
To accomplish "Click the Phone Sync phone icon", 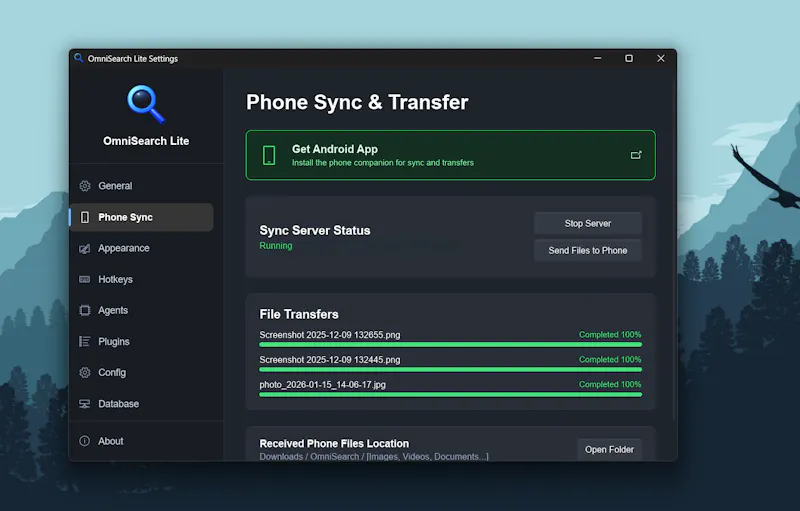I will (x=85, y=217).
